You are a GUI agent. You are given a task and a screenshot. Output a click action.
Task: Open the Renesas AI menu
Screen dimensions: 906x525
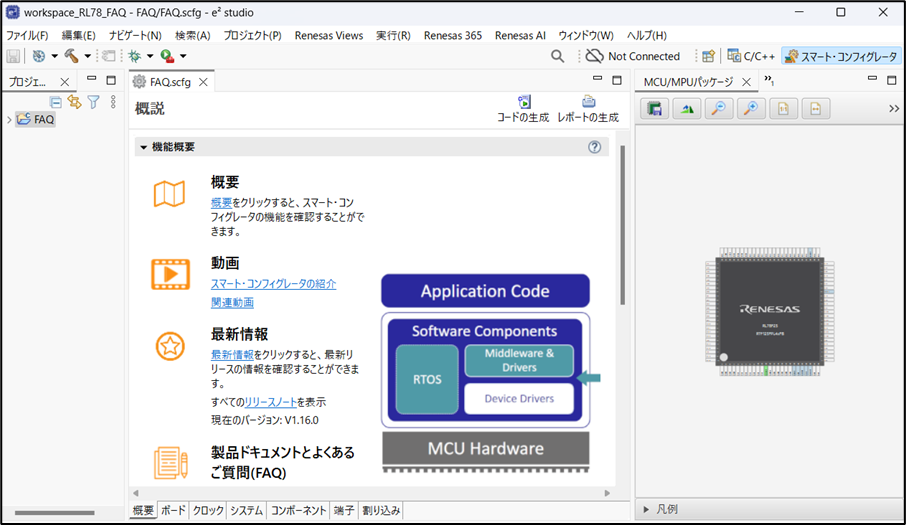520,35
